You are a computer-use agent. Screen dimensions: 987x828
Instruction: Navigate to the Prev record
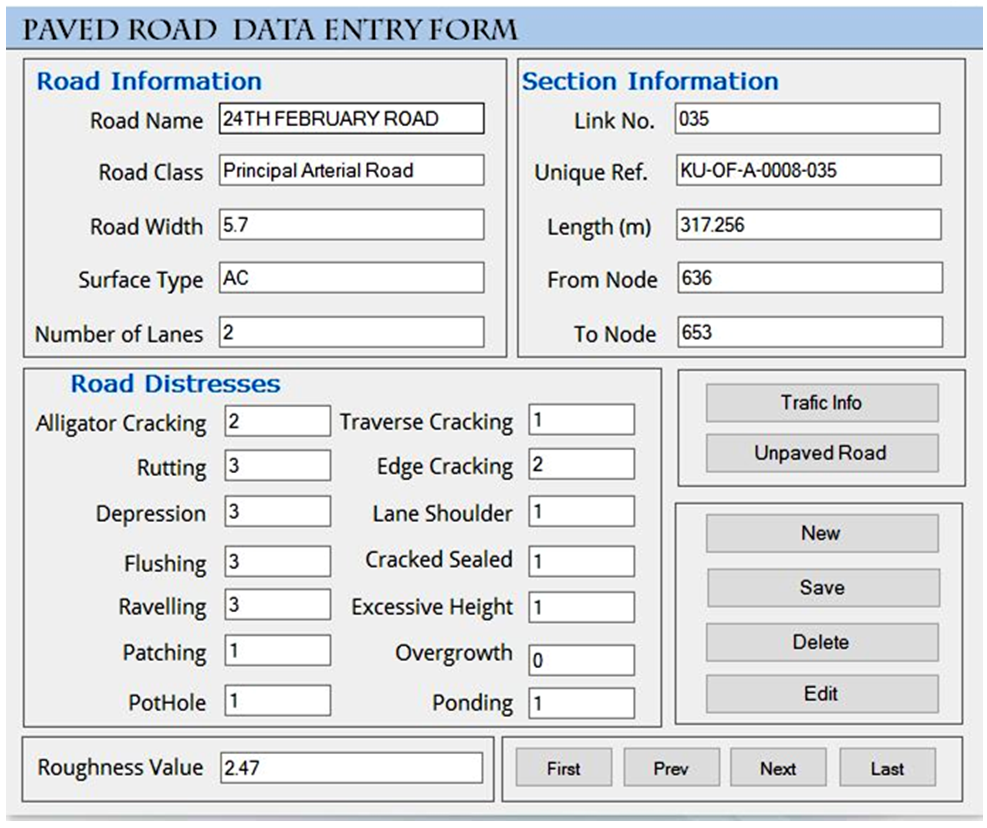(671, 768)
